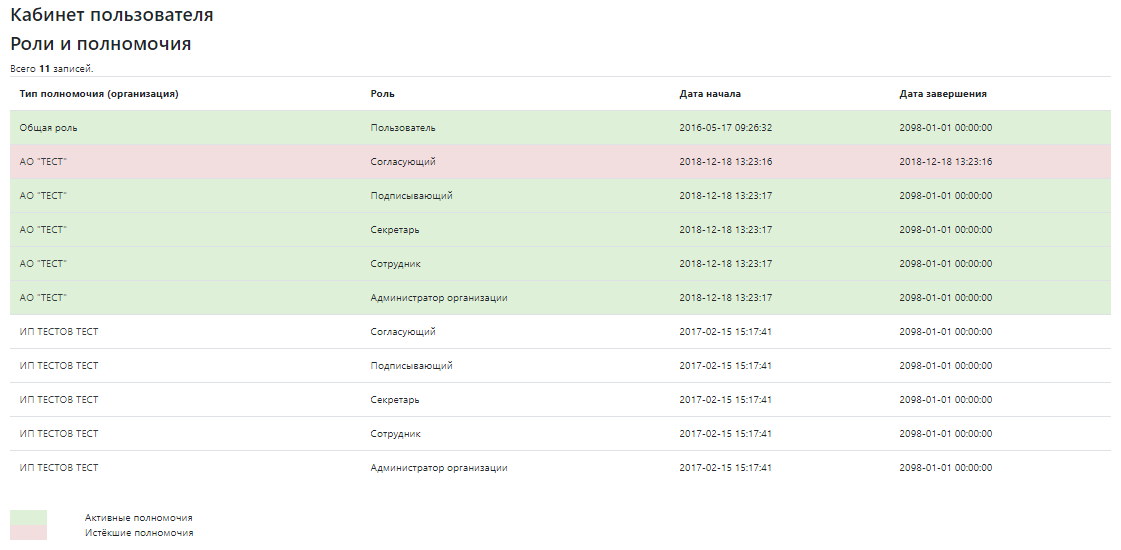
Task: Select expired Согласующий role of АО "ТЕСТ"
Action: (x=402, y=162)
